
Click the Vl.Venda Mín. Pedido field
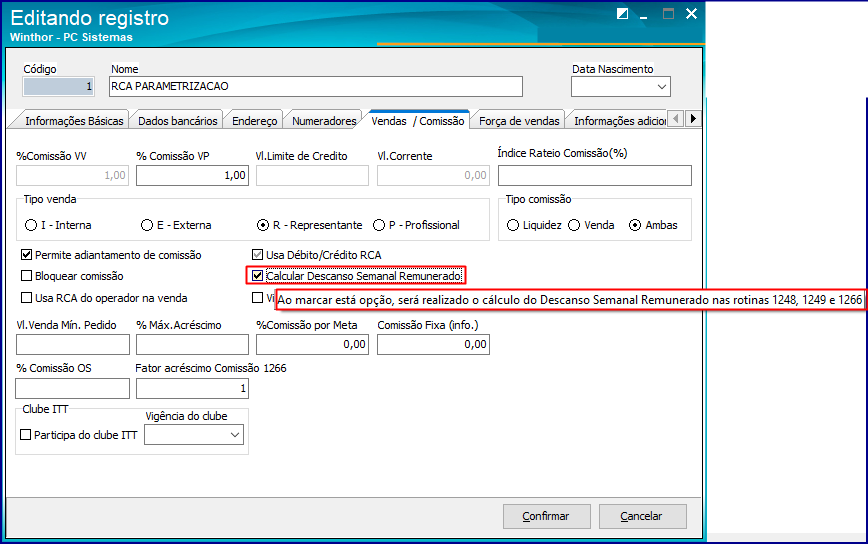[73, 345]
